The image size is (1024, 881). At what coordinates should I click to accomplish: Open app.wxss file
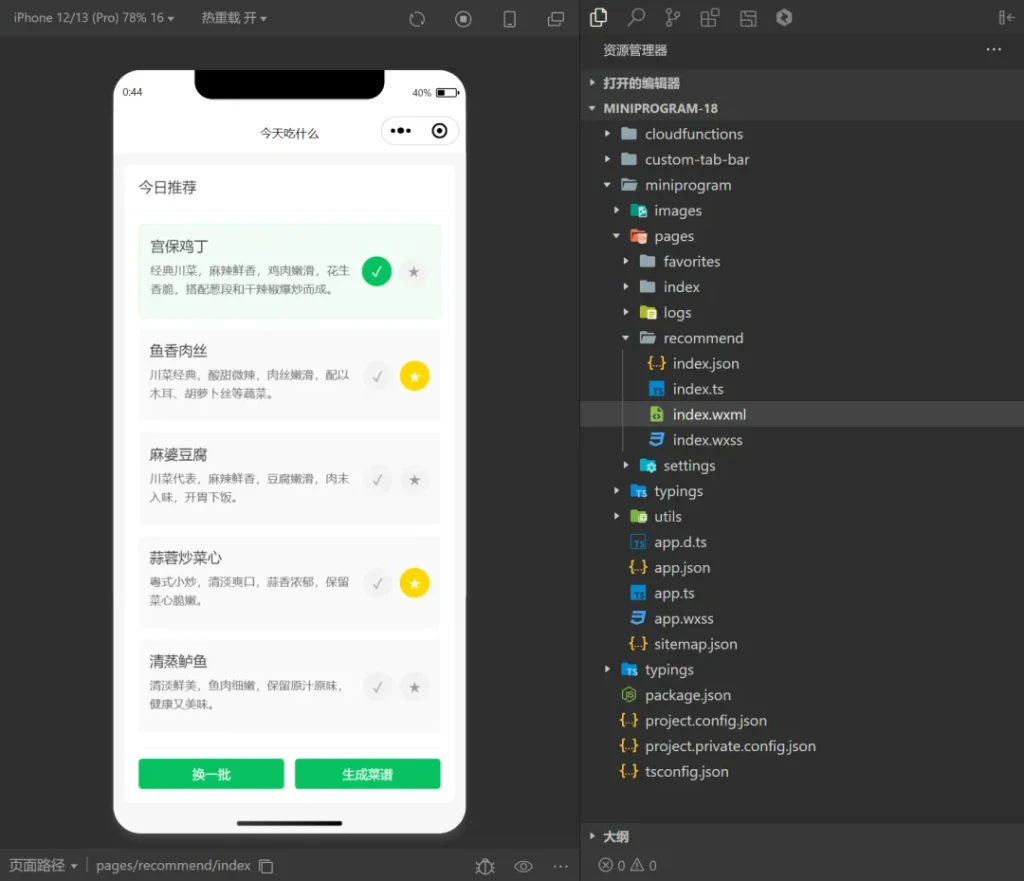[801, 618]
